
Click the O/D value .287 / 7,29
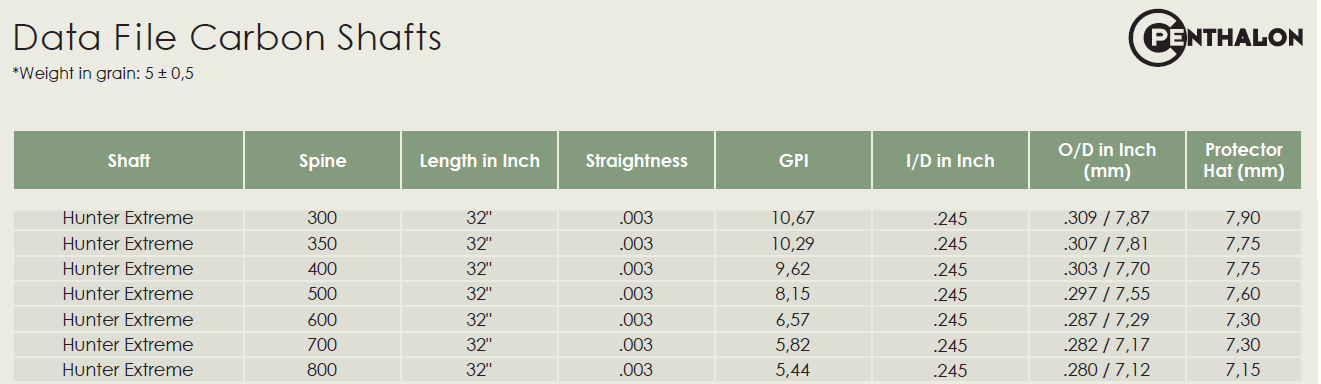[x=1107, y=320]
